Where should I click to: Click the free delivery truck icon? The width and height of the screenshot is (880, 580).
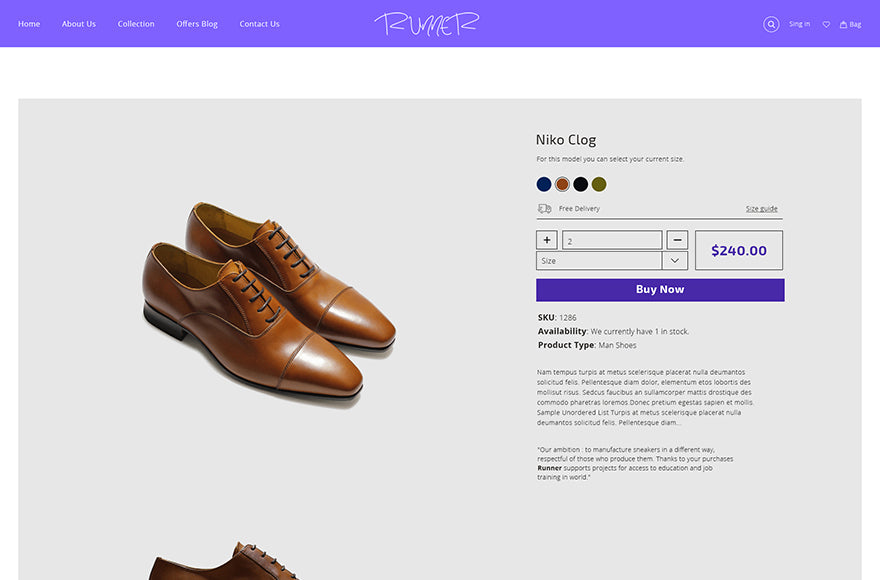point(545,208)
